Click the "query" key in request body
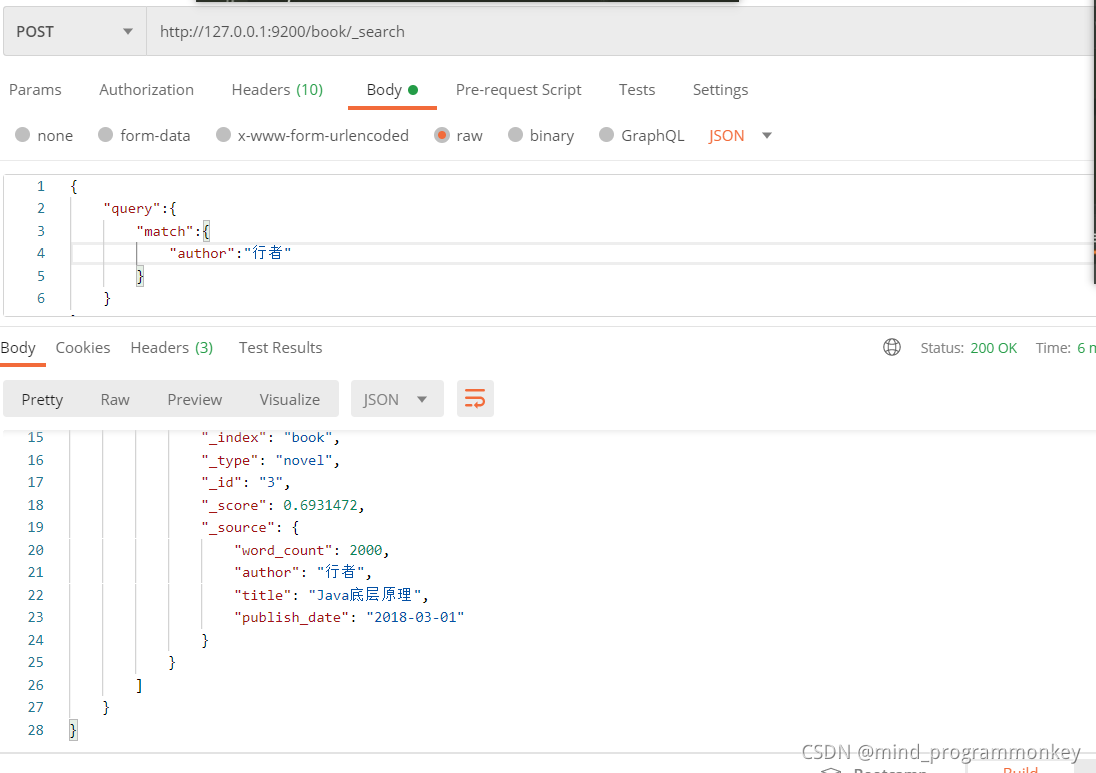This screenshot has width=1096, height=773. tap(131, 208)
